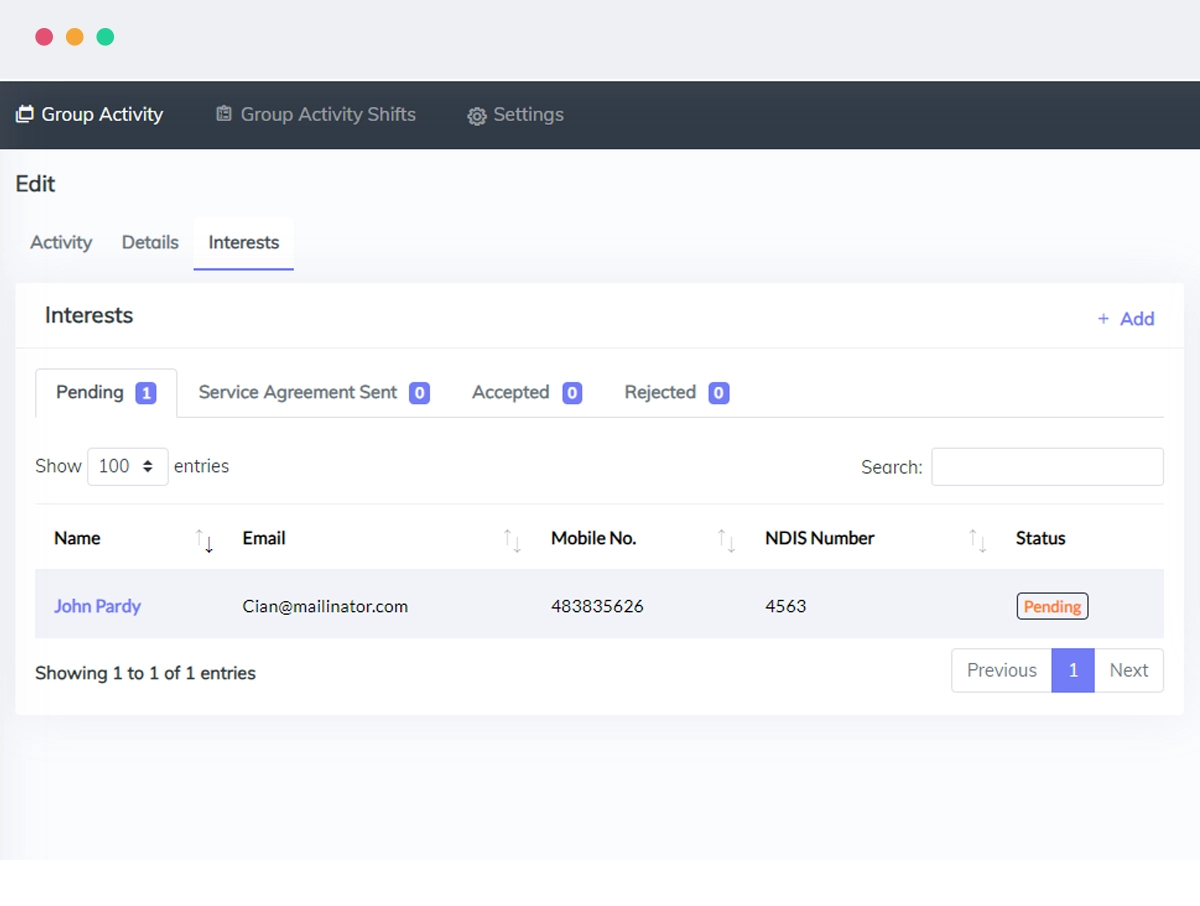This screenshot has height=906, width=1200.
Task: Open the Settings menu
Action: (x=516, y=115)
